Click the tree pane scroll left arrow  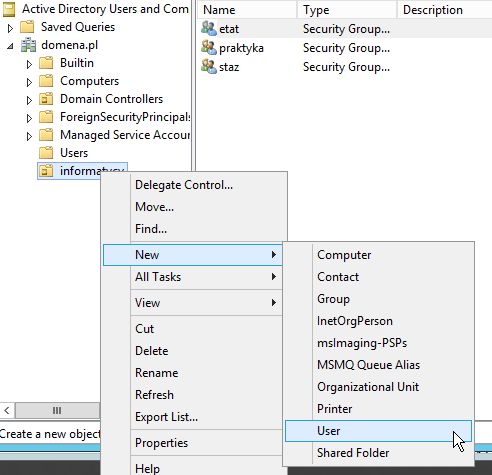point(7,410)
